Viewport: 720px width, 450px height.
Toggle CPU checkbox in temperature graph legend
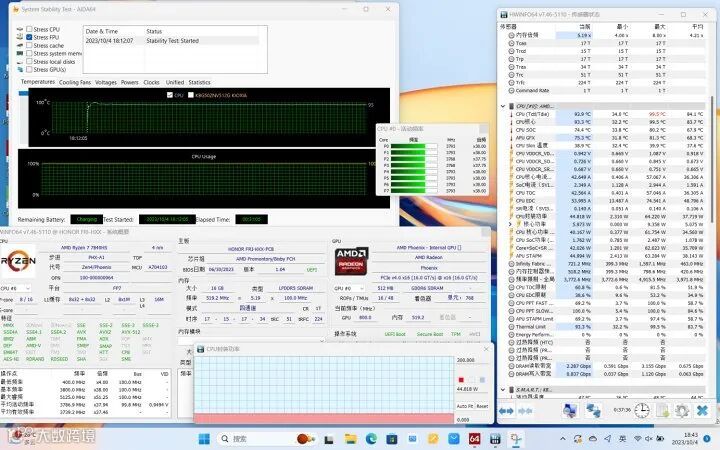(170, 95)
